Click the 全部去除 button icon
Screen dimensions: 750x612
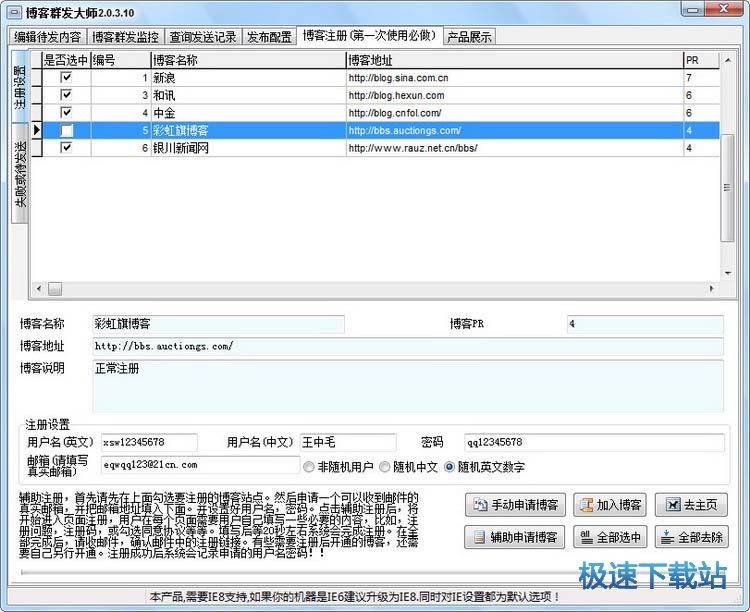pyautogui.click(x=668, y=537)
